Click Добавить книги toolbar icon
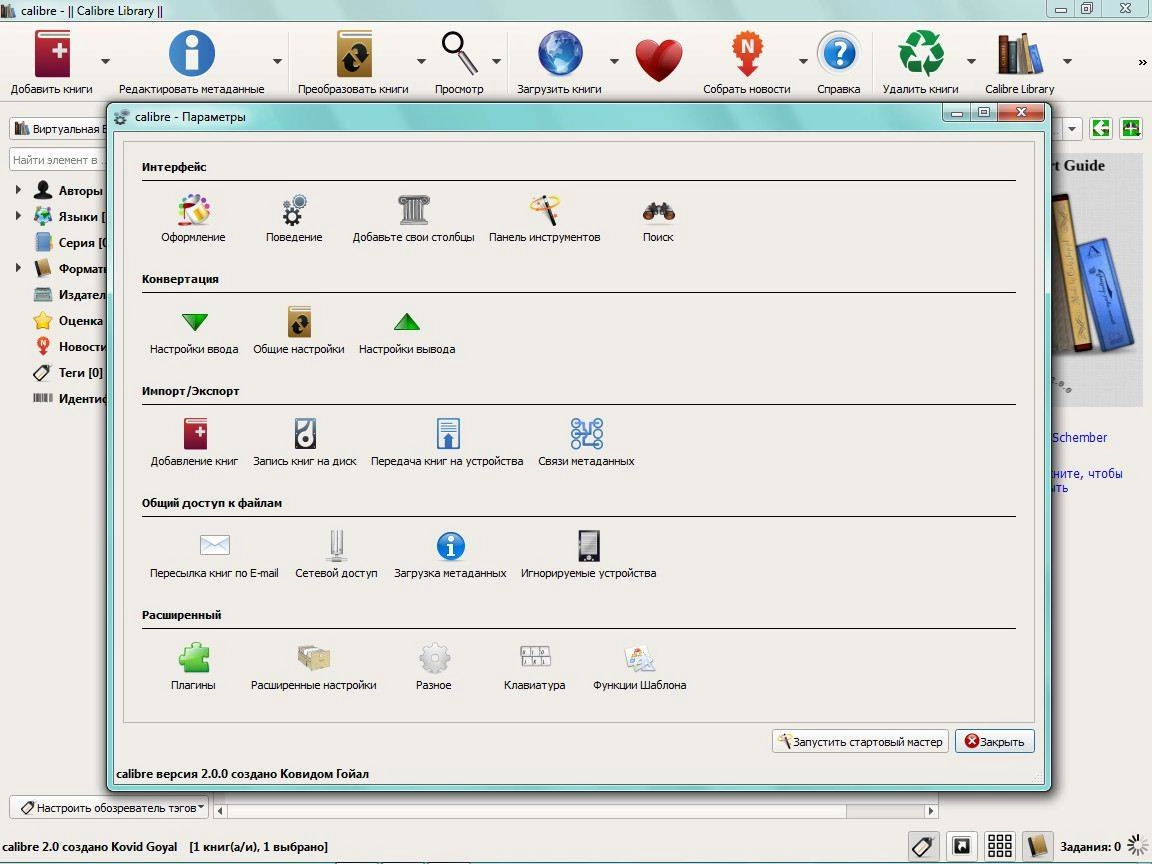This screenshot has height=864, width=1152. pos(52,62)
